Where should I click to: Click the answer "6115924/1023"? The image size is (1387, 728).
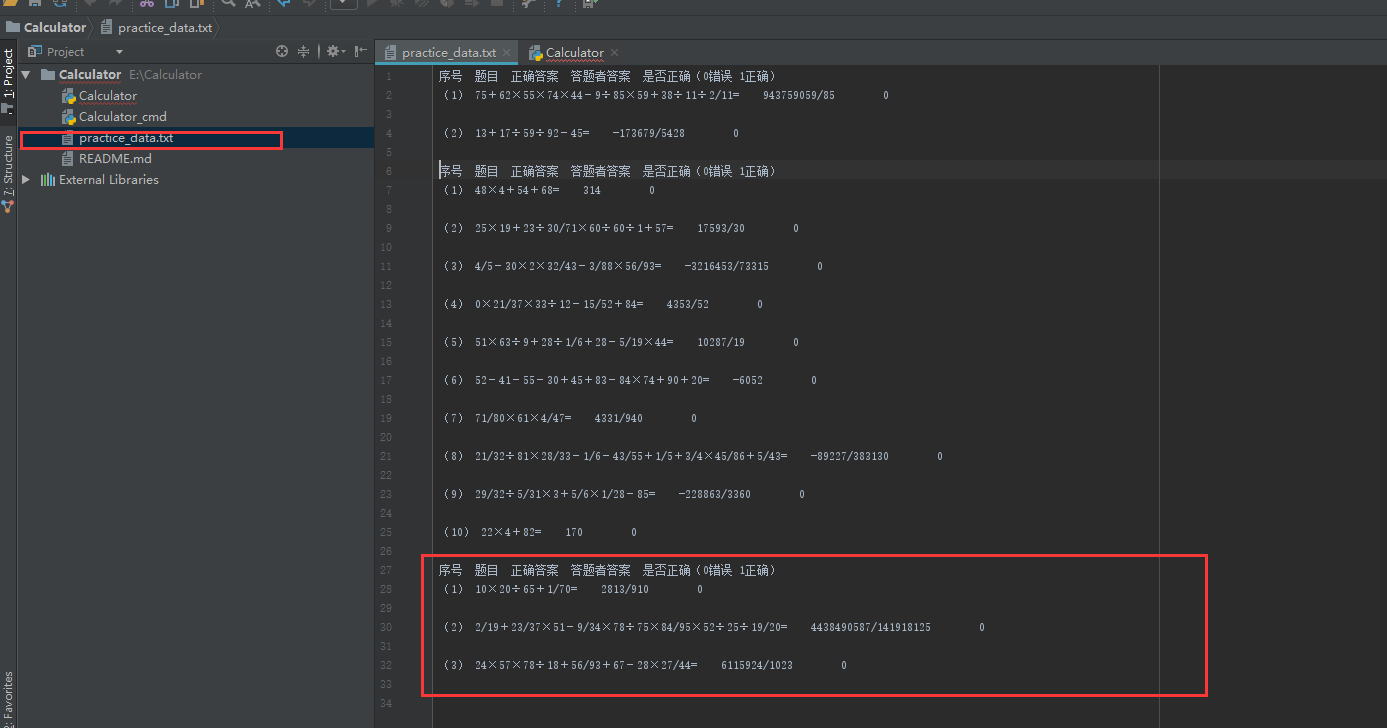click(x=757, y=665)
